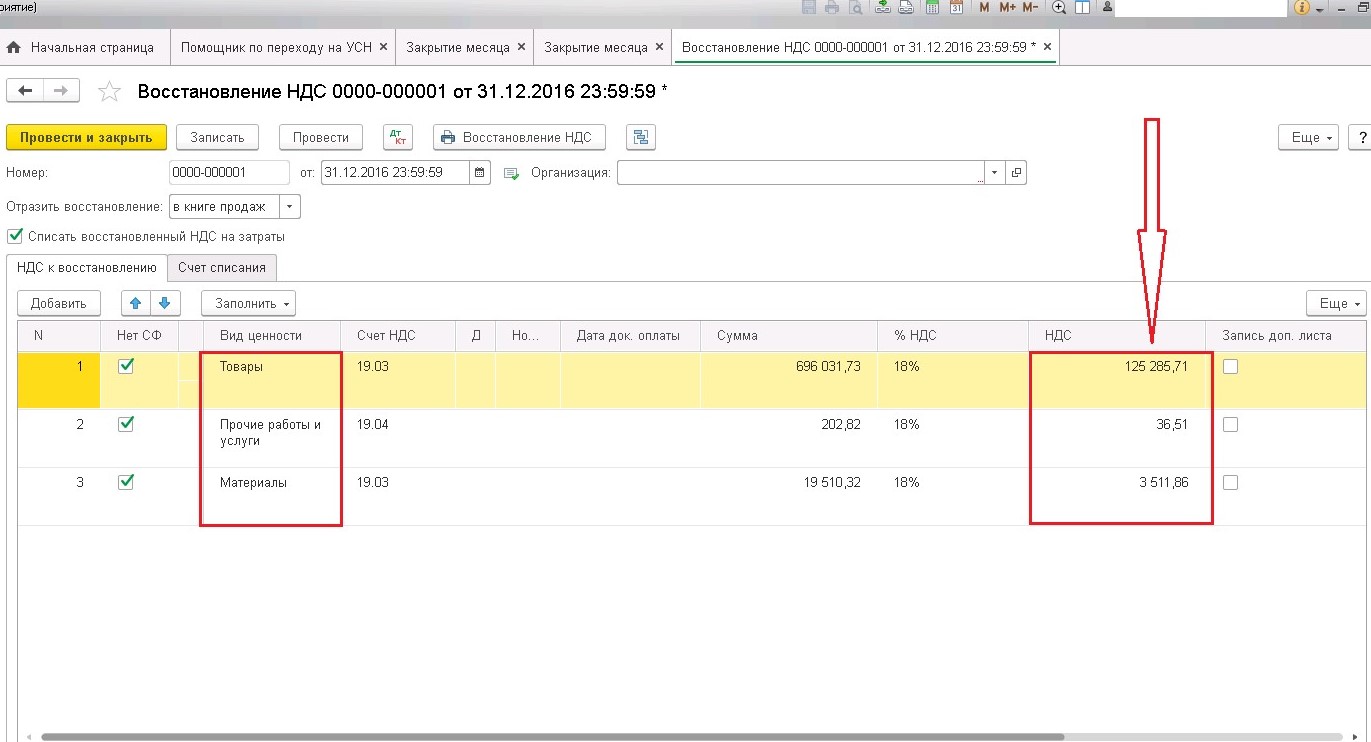The width and height of the screenshot is (1371, 742).
Task: Click the Print icon in top toolbar
Action: [833, 8]
